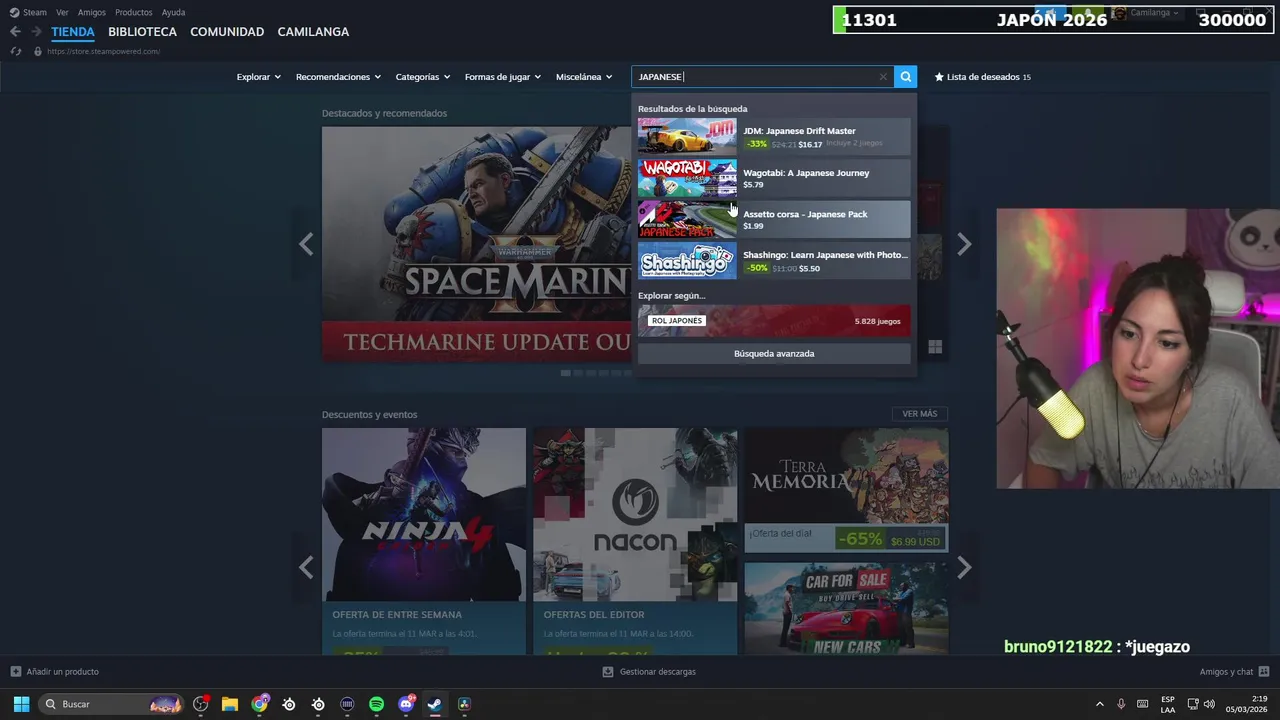Screen dimensions: 1280x720
Task: Open the Ayuda menu
Action: coord(173,12)
